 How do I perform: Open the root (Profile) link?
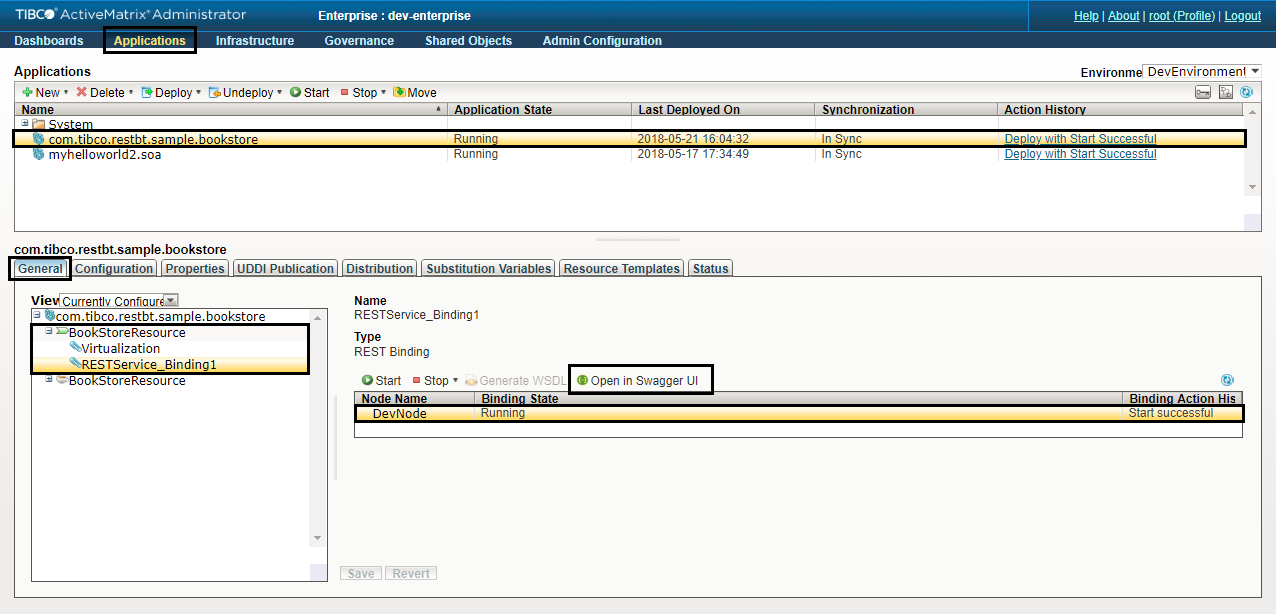pyautogui.click(x=1182, y=16)
